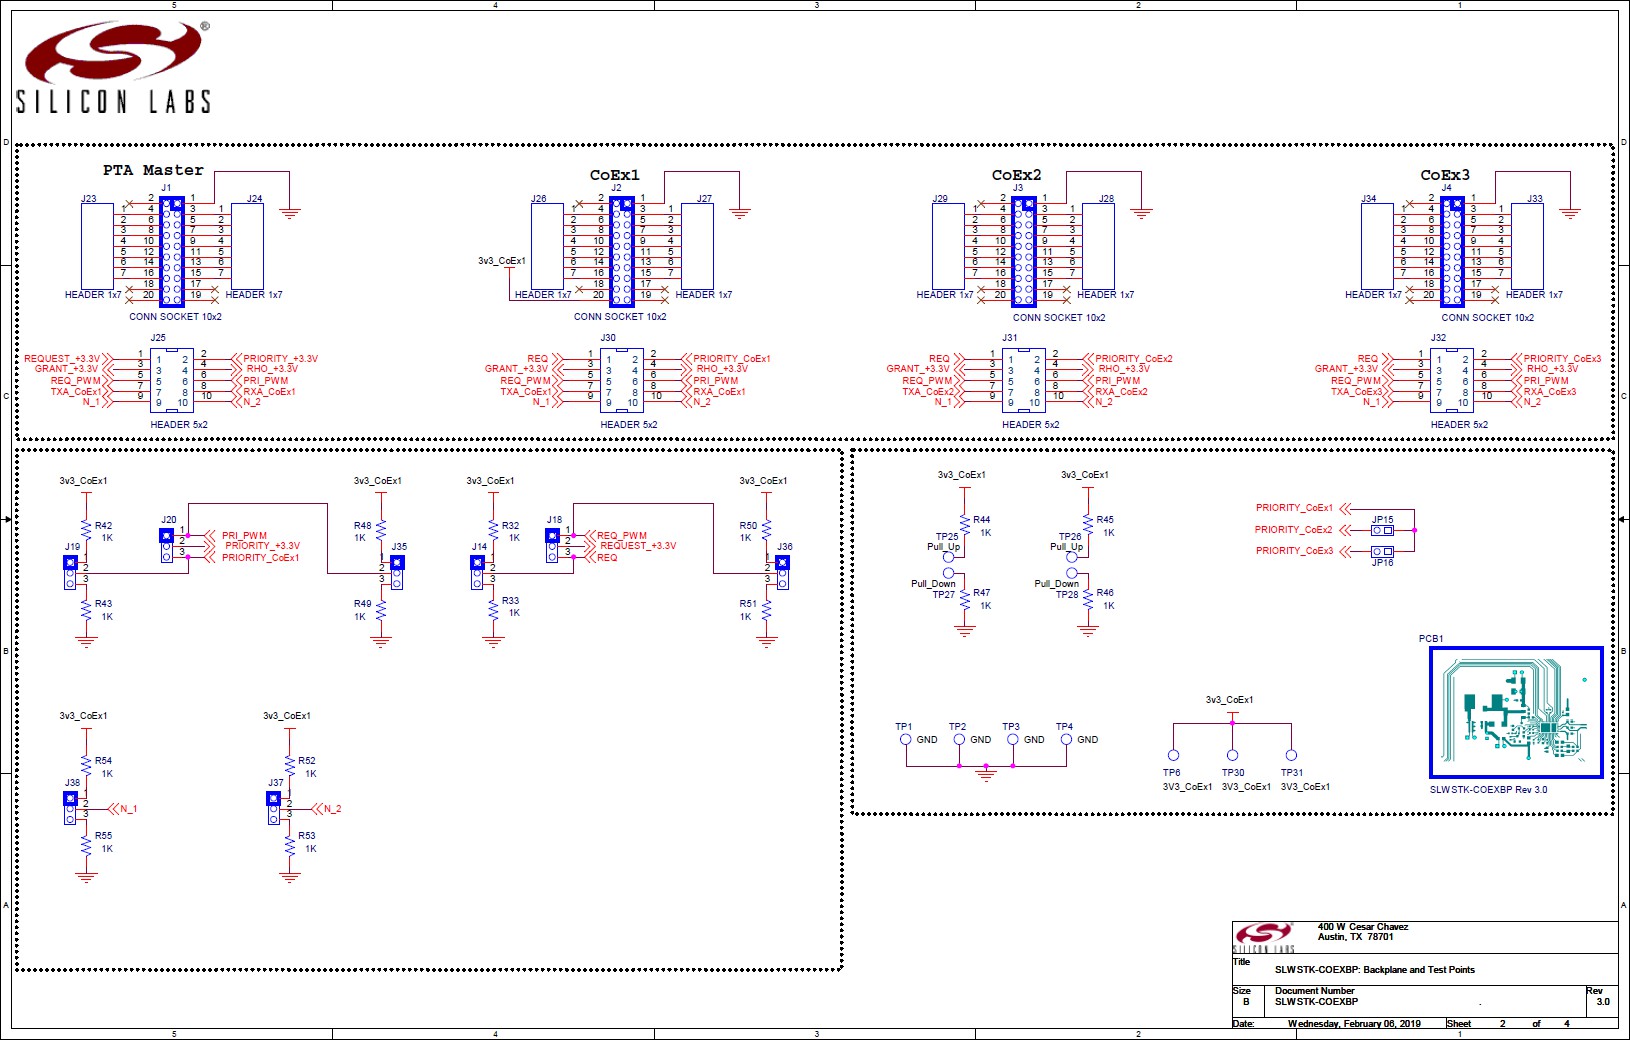Select the J20 three-pin jumper
The height and width of the screenshot is (1040, 1630).
point(166,545)
